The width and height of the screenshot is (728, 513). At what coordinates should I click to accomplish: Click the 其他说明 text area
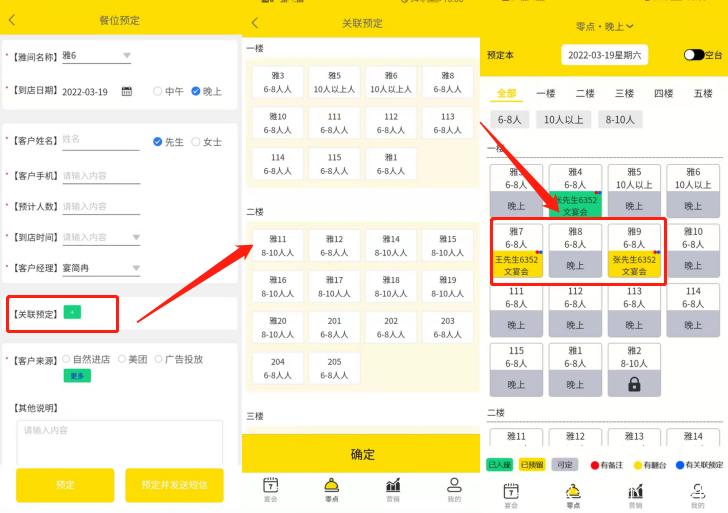(x=119, y=443)
